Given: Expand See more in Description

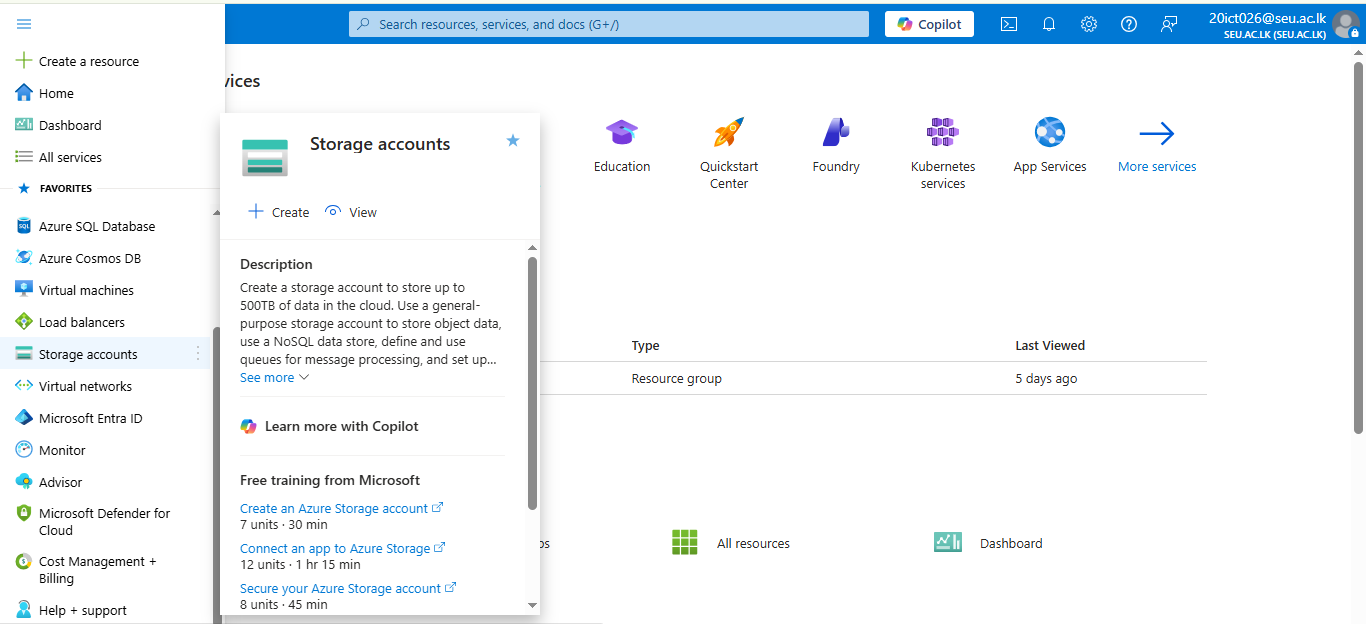Looking at the screenshot, I should pos(275,378).
